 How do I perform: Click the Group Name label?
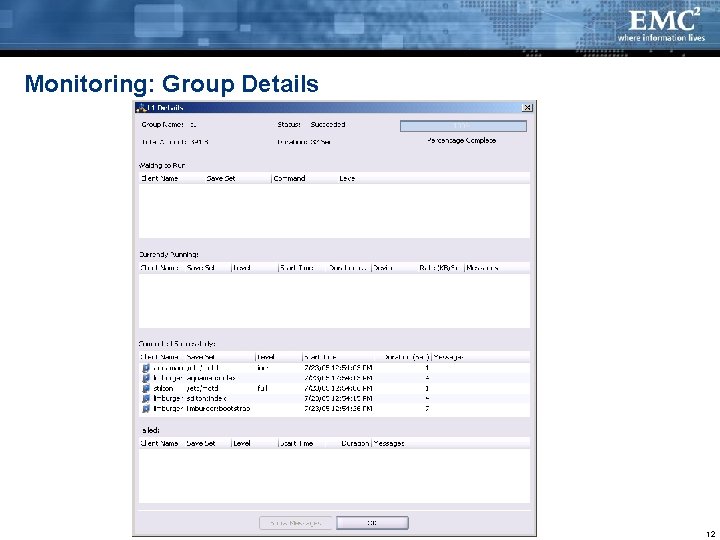point(162,124)
